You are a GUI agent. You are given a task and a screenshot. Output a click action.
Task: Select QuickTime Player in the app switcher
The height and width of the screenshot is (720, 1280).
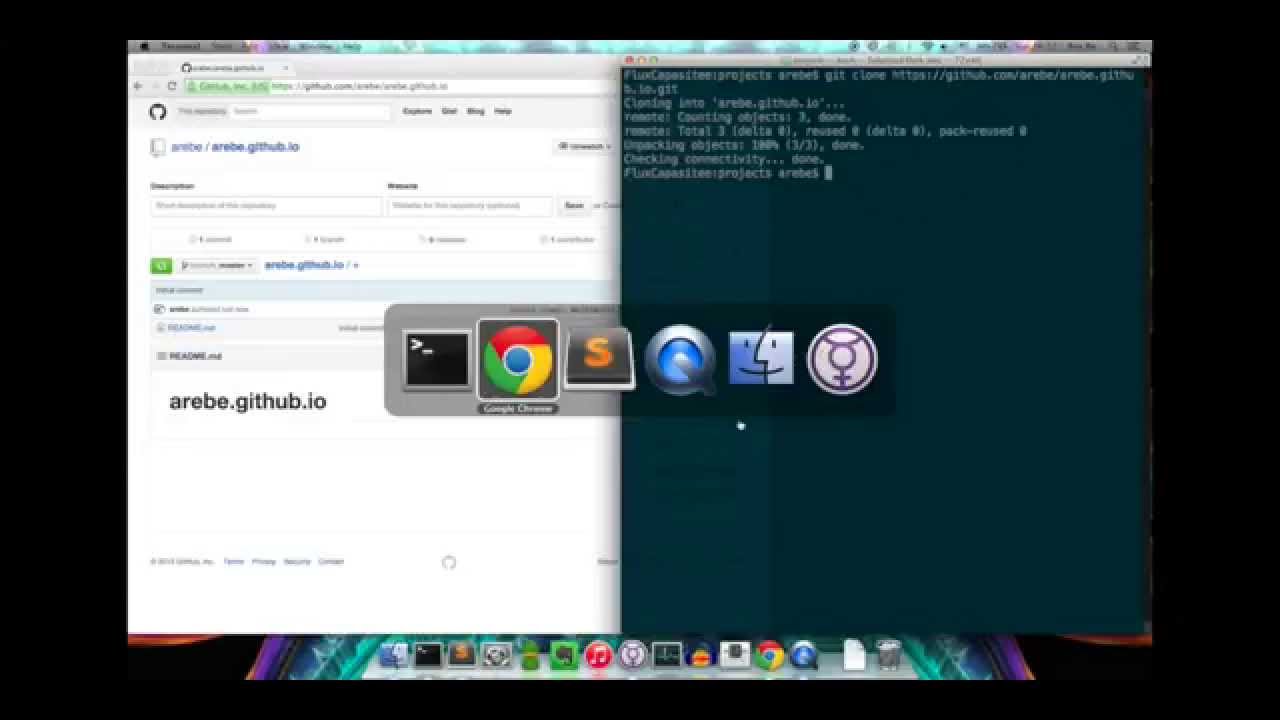pyautogui.click(x=680, y=359)
